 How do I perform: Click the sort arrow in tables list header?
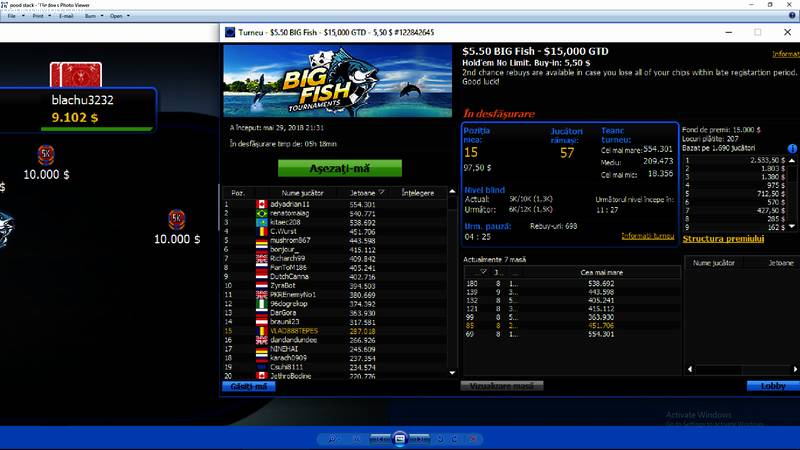pyautogui.click(x=483, y=272)
